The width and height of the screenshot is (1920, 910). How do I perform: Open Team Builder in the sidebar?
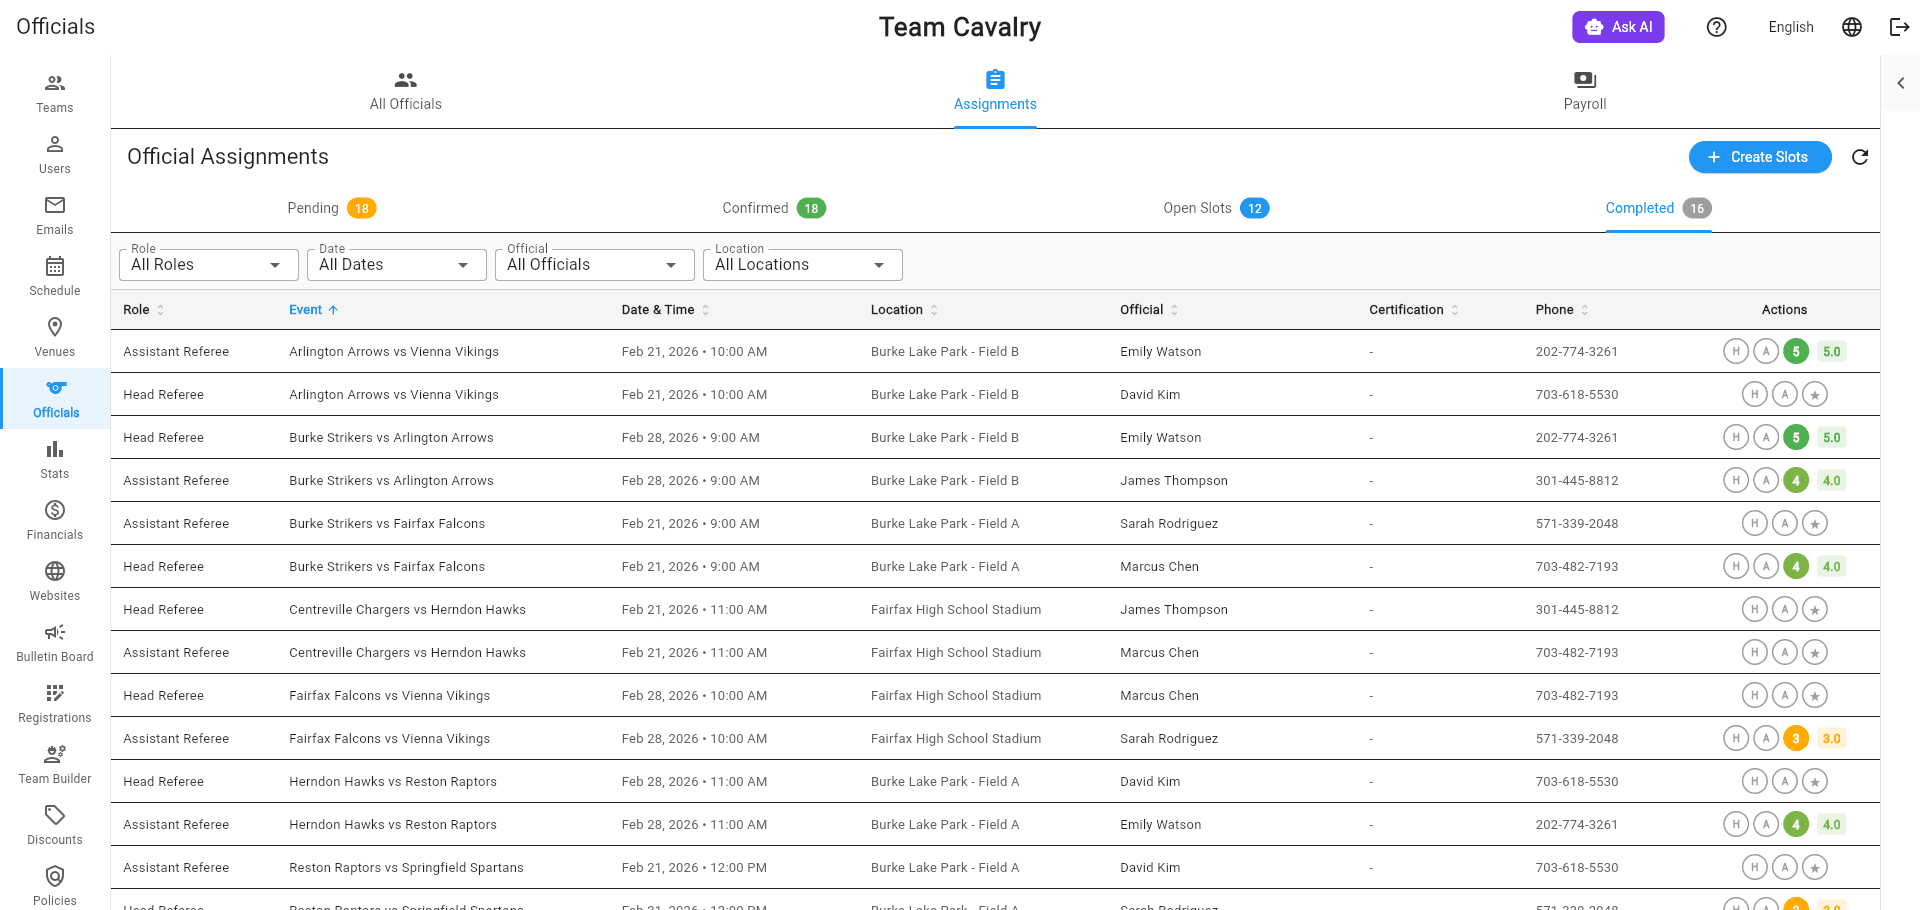(55, 765)
